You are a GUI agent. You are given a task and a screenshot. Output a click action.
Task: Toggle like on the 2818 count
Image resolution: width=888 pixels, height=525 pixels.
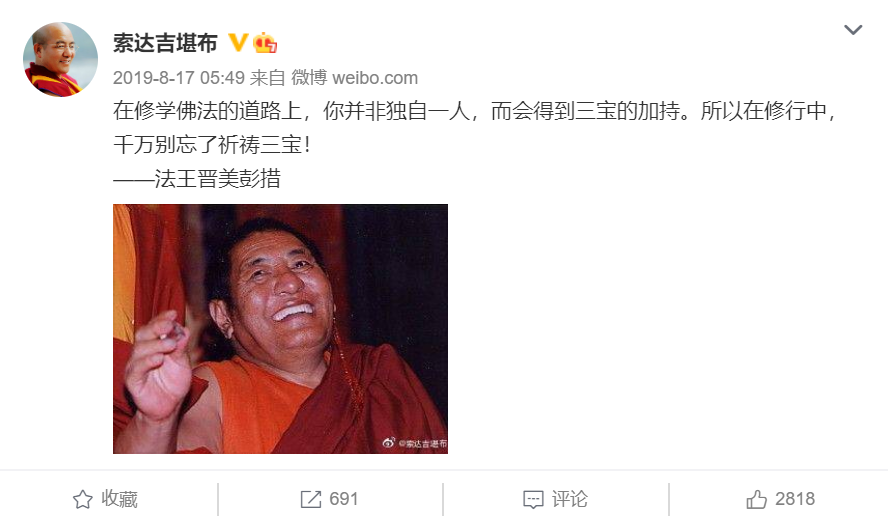[x=780, y=499]
